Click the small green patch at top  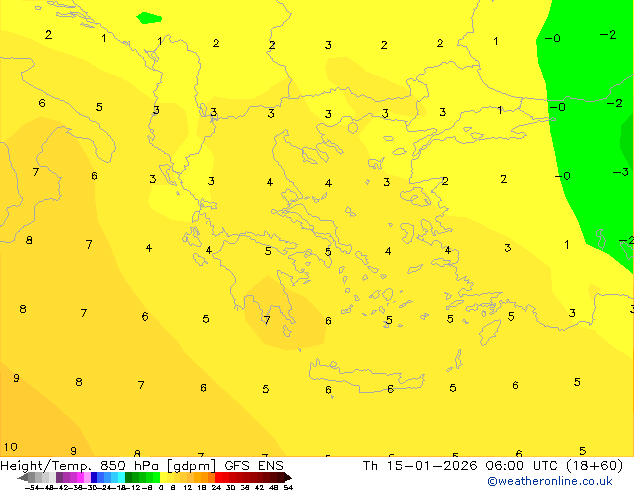point(149,18)
